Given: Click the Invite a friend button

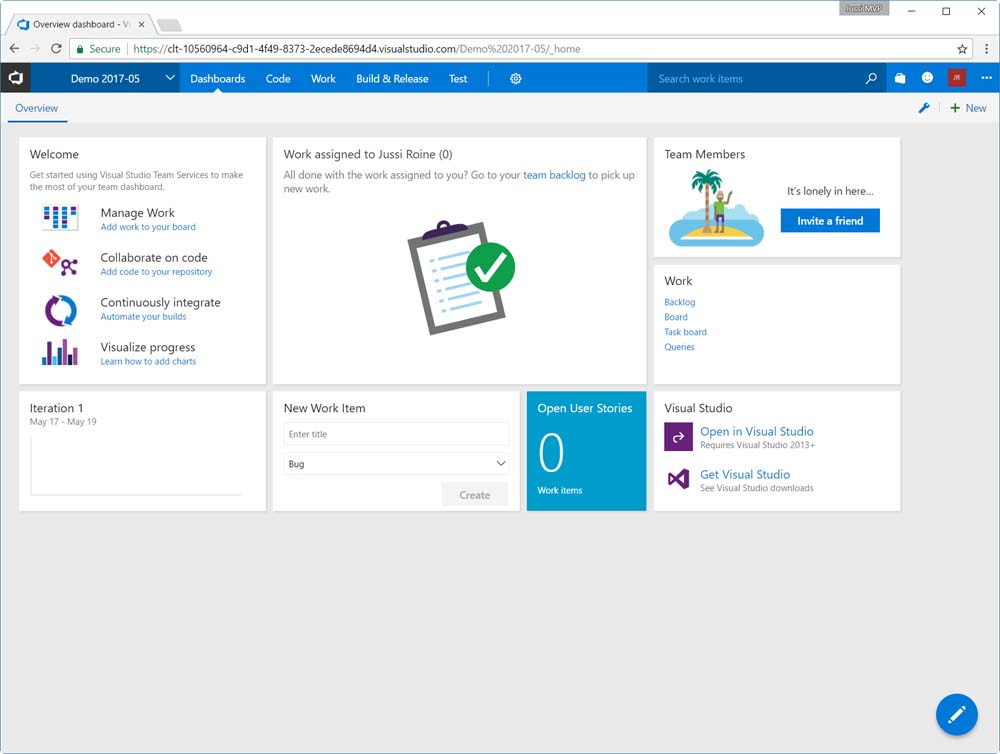Looking at the screenshot, I should click(x=830, y=221).
